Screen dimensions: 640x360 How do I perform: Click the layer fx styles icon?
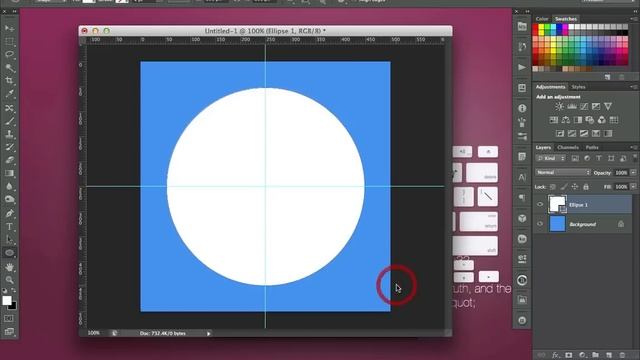tap(555, 355)
